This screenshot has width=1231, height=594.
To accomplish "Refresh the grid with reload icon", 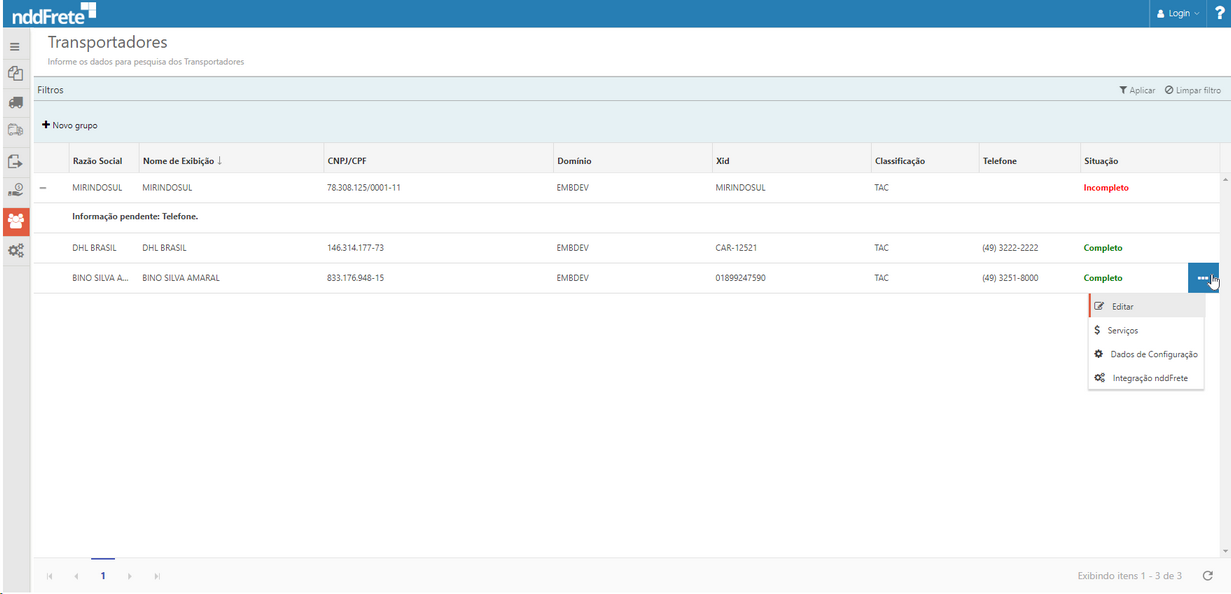I will (x=1208, y=576).
